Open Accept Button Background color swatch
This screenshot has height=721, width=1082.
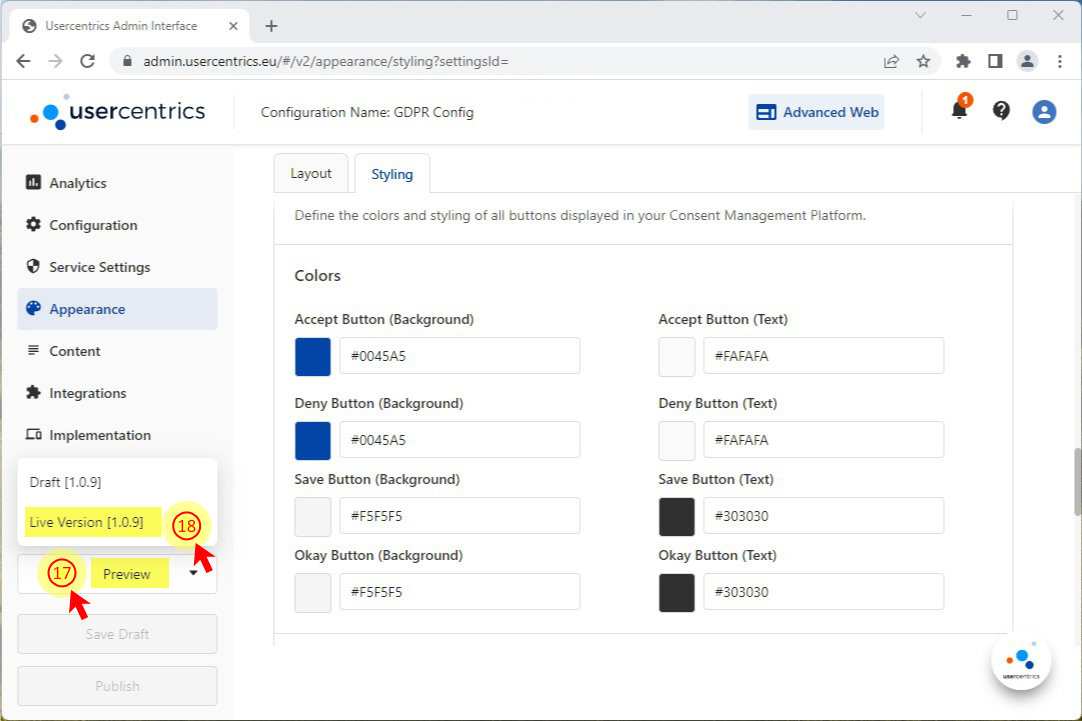(x=313, y=357)
